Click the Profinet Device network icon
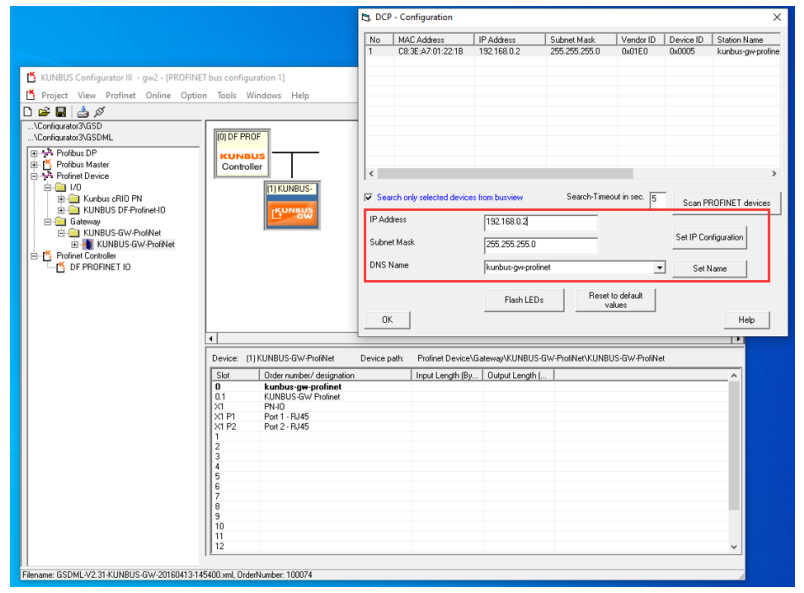Viewport: 804px width, 593px height. click(x=48, y=175)
